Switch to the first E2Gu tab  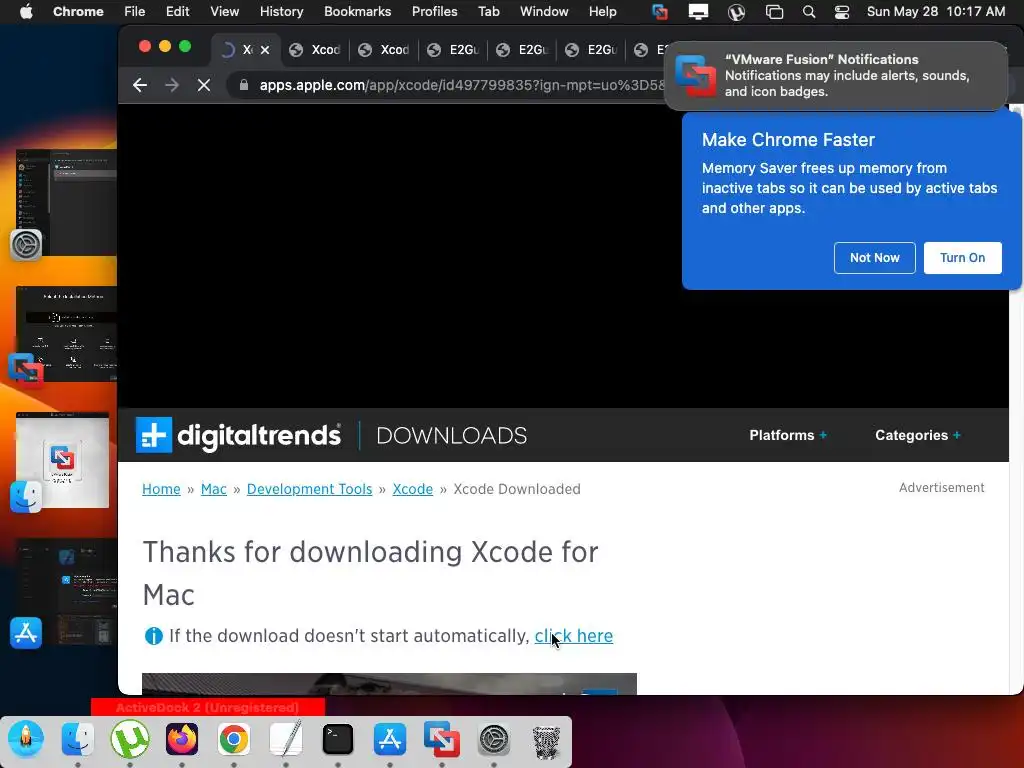click(x=453, y=50)
